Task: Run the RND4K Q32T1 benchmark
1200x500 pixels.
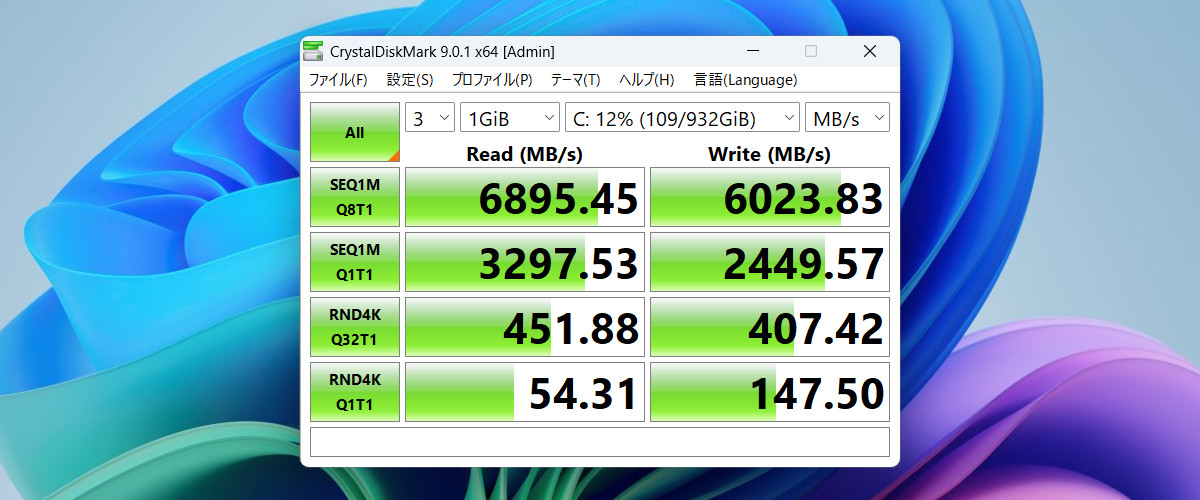Action: (355, 327)
